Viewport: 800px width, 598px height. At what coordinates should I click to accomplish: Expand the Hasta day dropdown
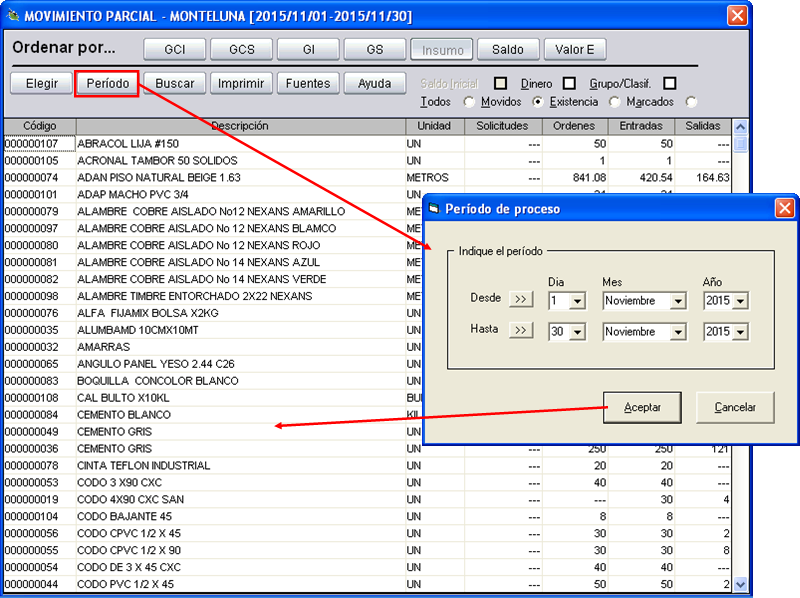pos(577,332)
